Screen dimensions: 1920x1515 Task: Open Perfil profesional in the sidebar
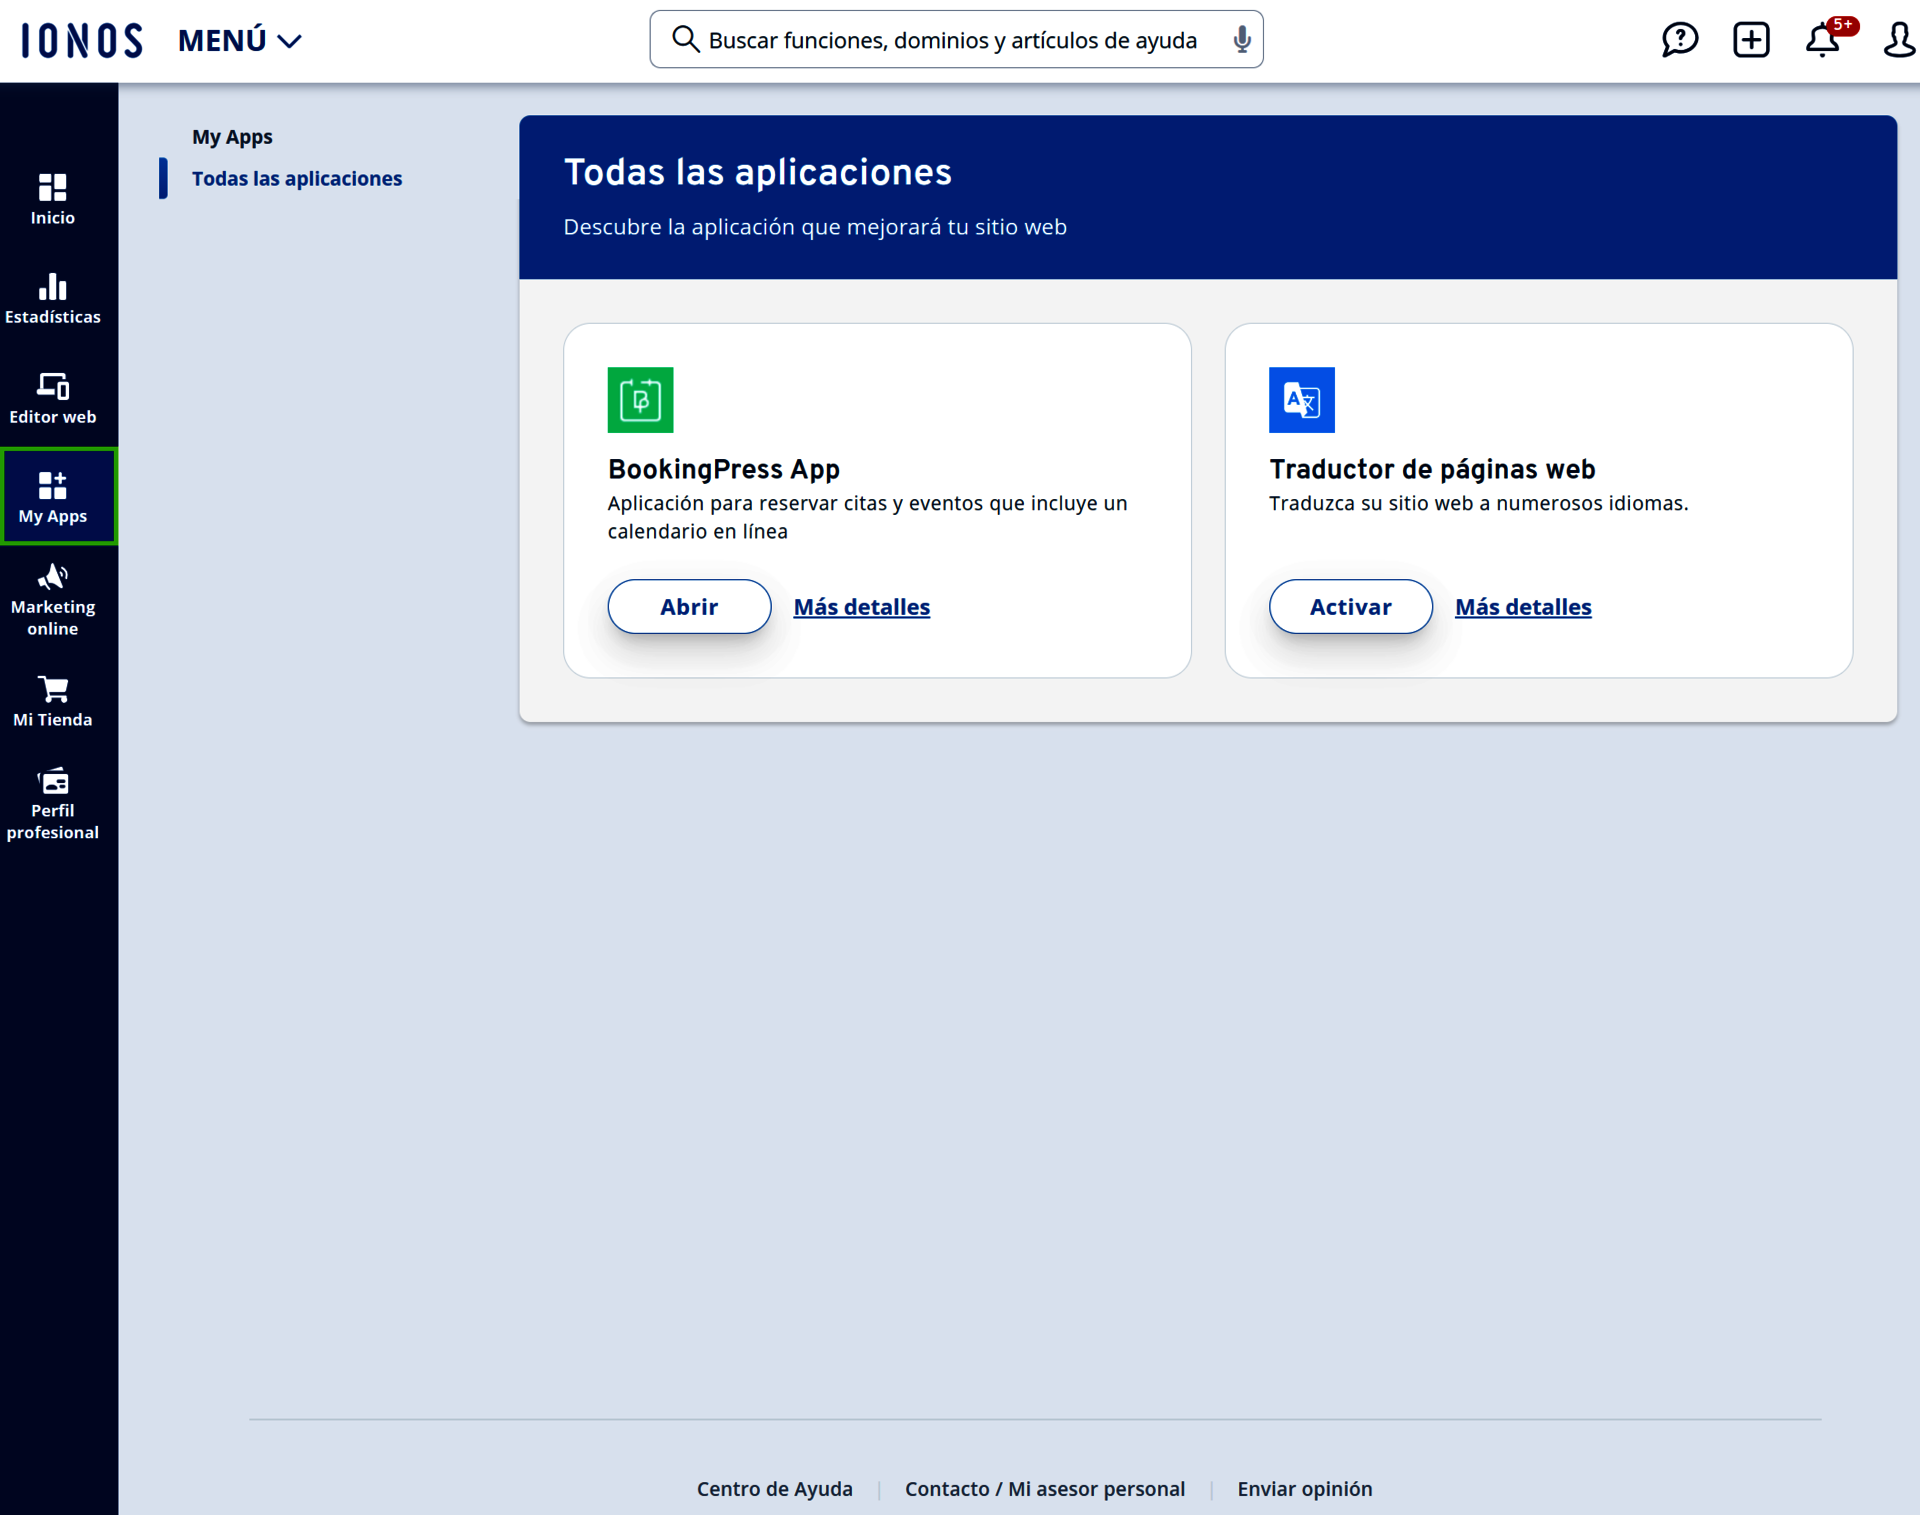[x=53, y=804]
